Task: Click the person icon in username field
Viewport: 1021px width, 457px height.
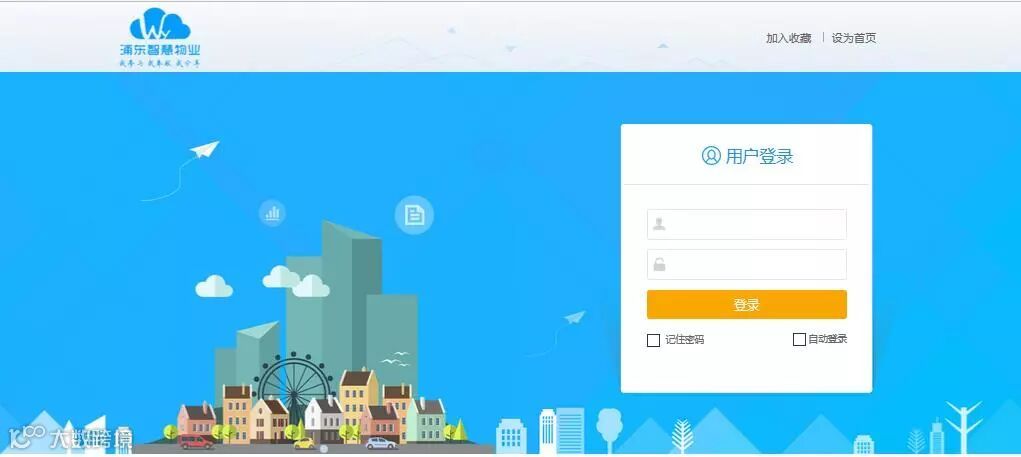Action: pyautogui.click(x=659, y=225)
